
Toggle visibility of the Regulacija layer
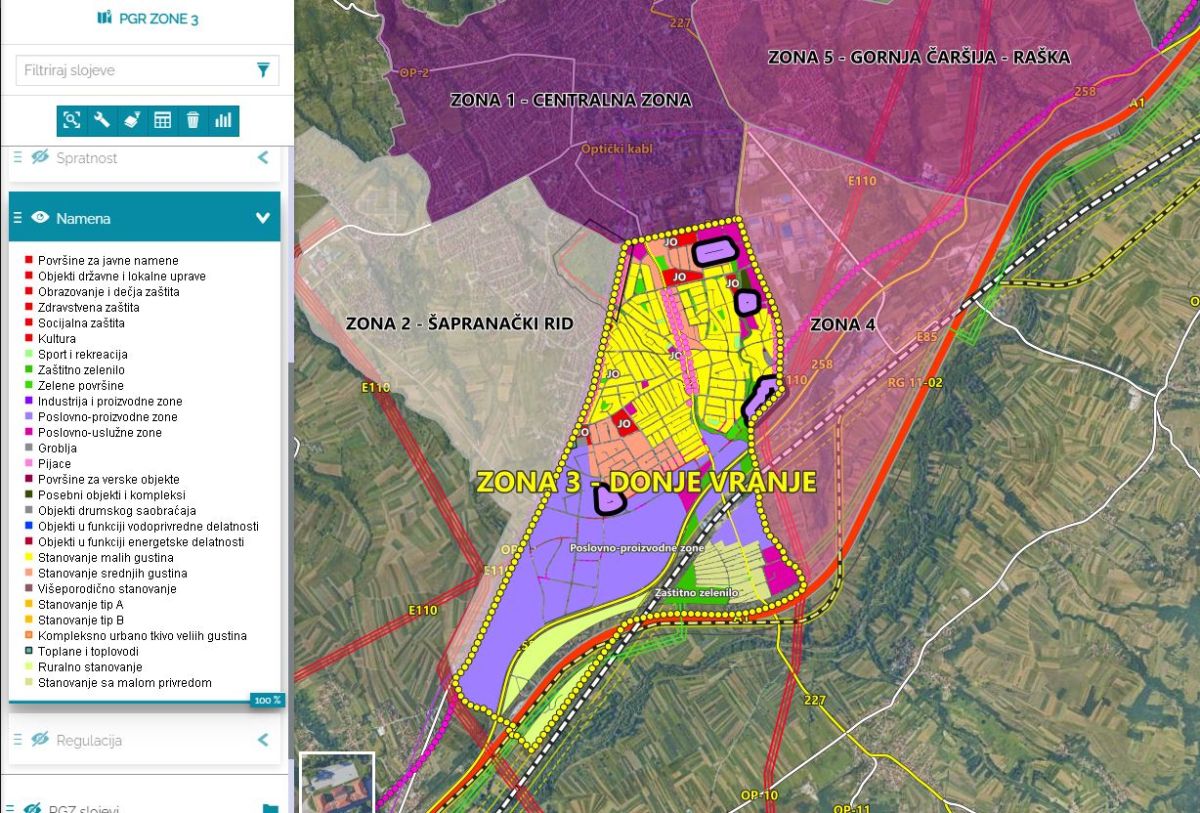click(40, 740)
